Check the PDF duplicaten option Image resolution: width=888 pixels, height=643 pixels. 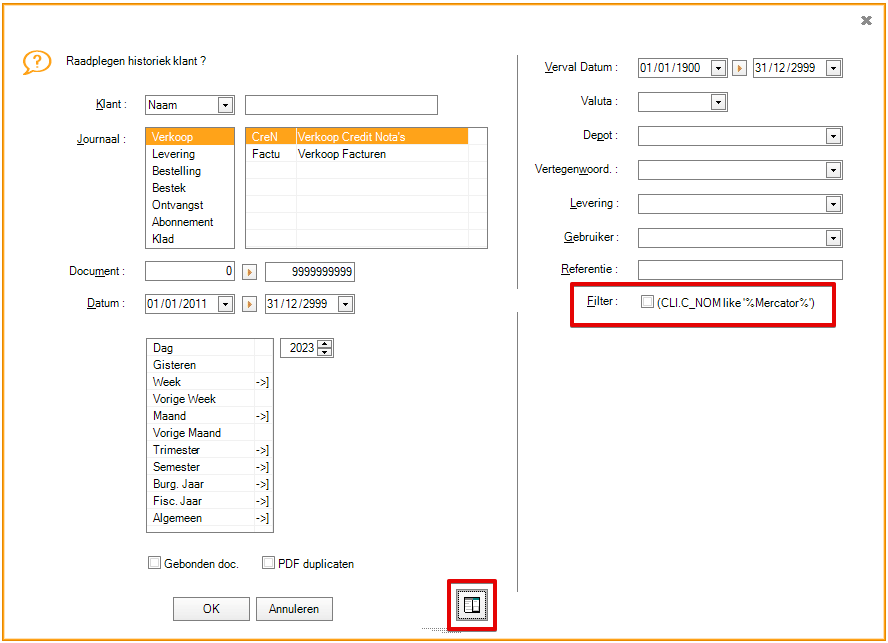[269, 563]
